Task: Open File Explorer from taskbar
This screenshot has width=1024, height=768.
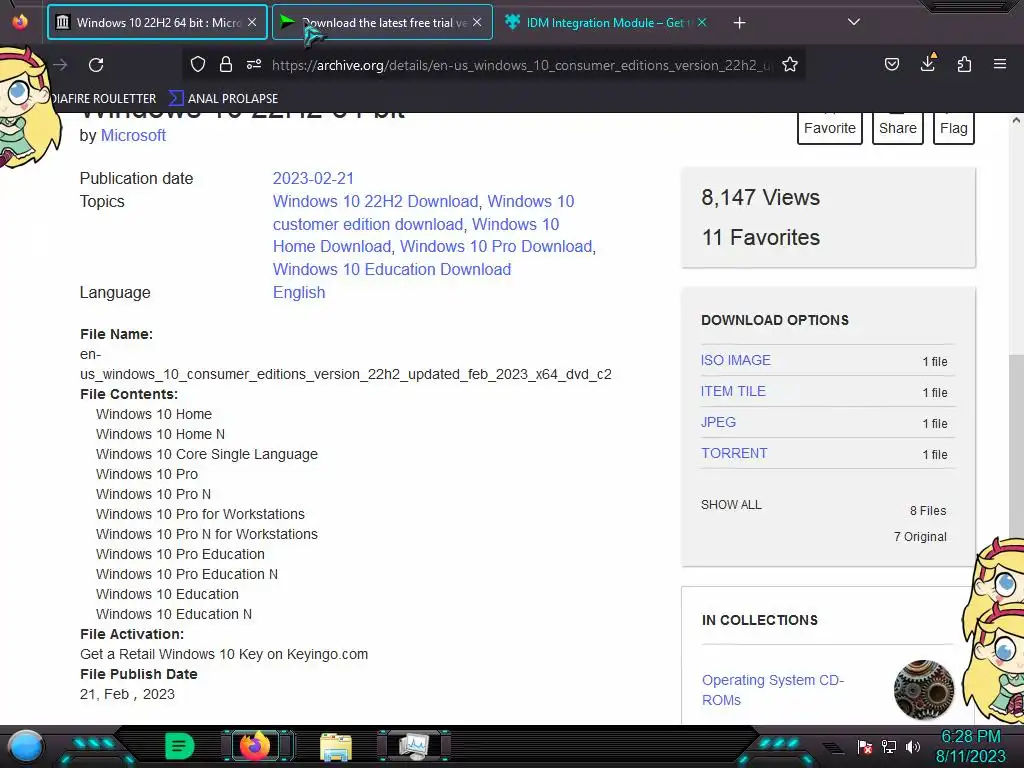Action: point(336,747)
